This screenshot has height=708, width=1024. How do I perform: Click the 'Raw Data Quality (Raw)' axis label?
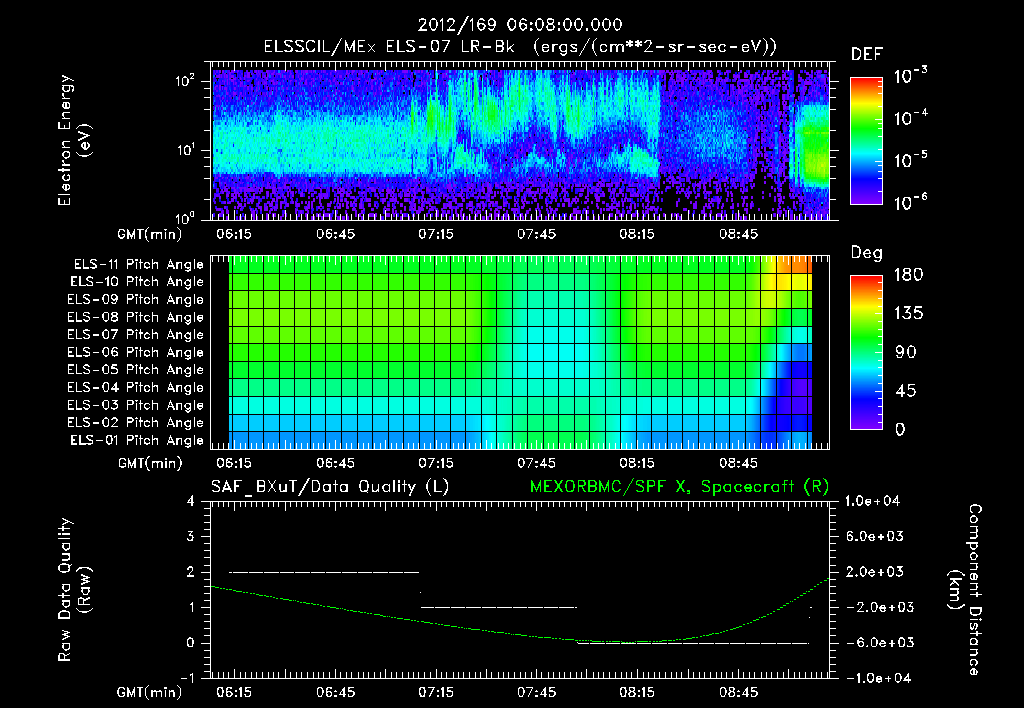pos(75,590)
